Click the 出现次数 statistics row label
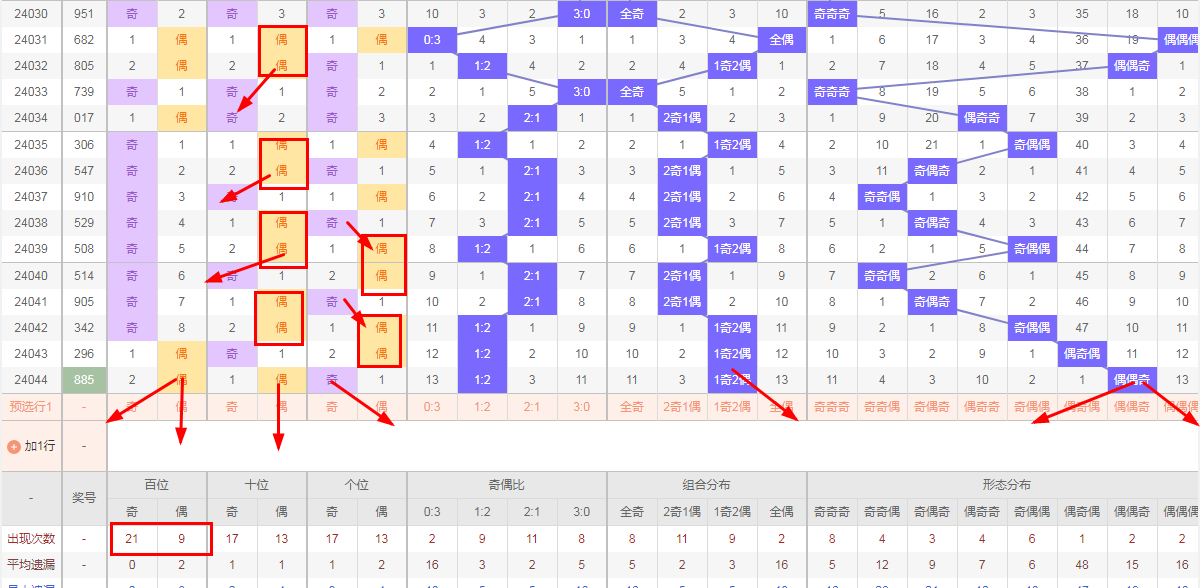The image size is (1204, 588). (30, 539)
